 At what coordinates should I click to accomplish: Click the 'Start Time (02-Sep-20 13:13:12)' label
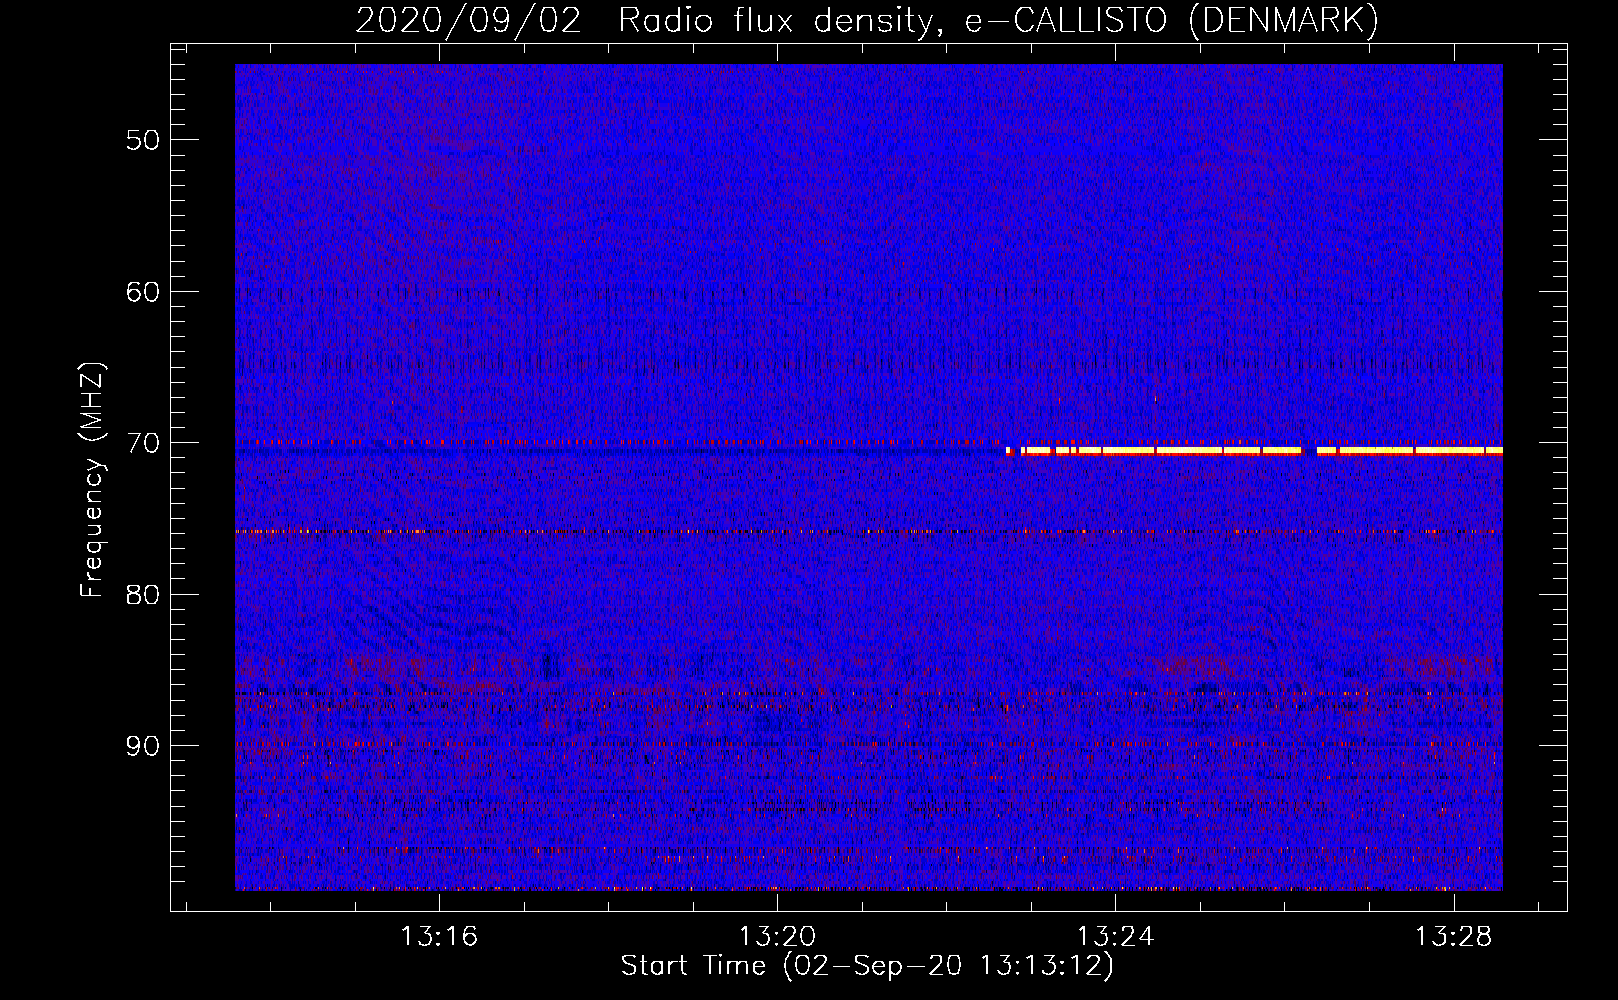(x=867, y=966)
